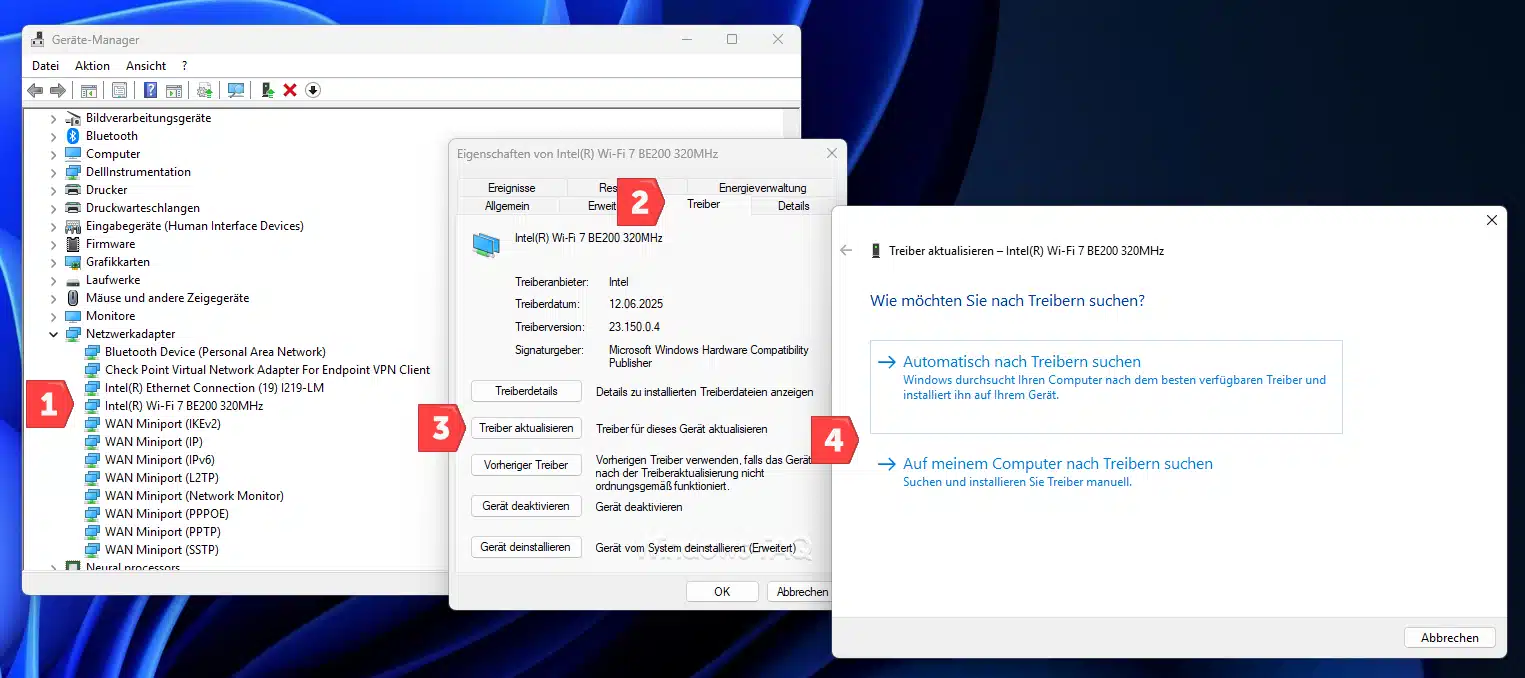The image size is (1525, 678).
Task: Expand the Monitore category
Action: pyautogui.click(x=54, y=316)
